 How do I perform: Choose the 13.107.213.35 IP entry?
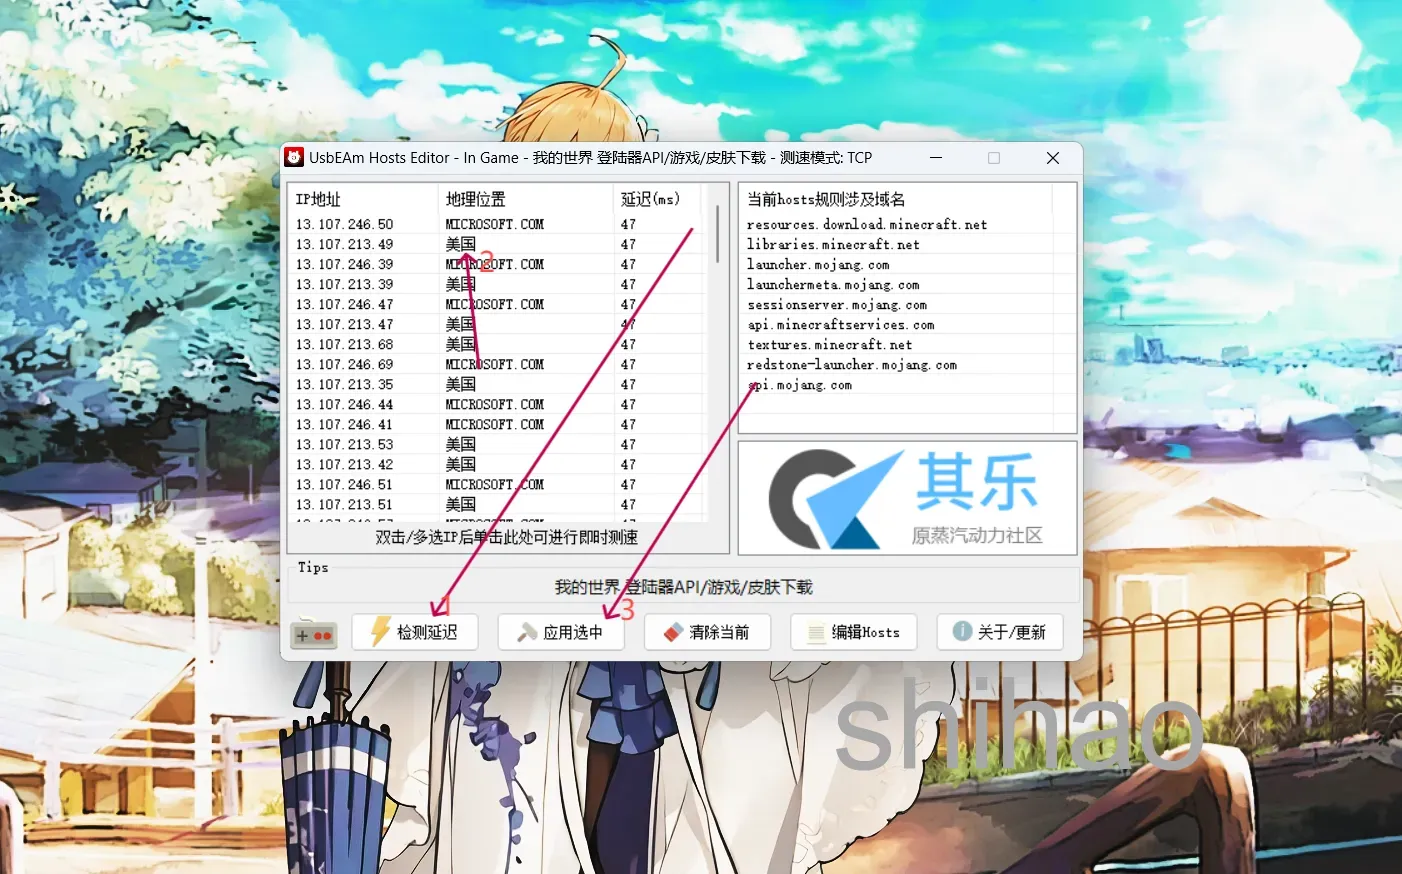tap(345, 385)
